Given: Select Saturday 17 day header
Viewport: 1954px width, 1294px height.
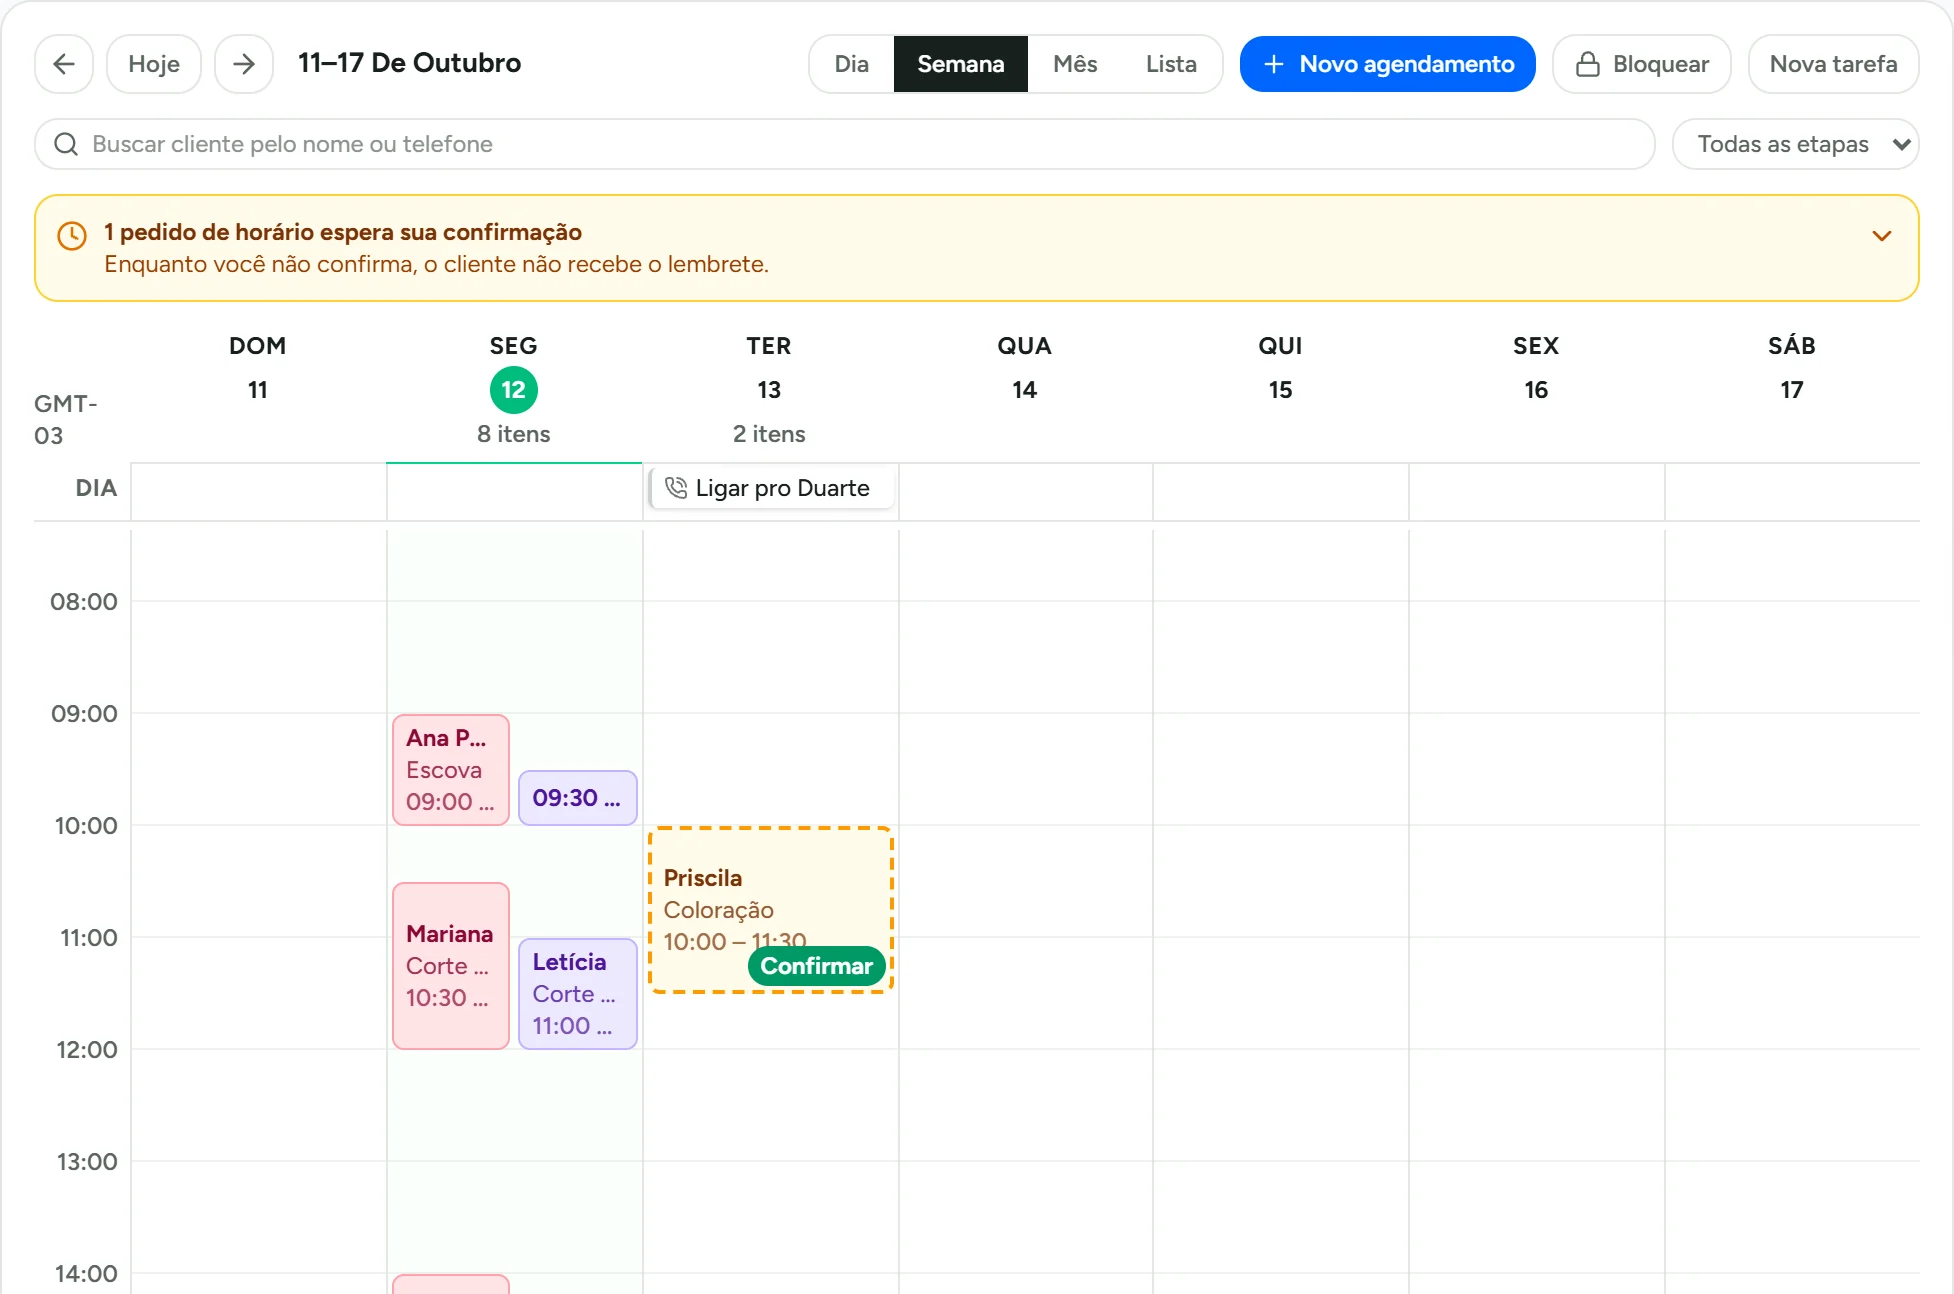Looking at the screenshot, I should [x=1792, y=390].
